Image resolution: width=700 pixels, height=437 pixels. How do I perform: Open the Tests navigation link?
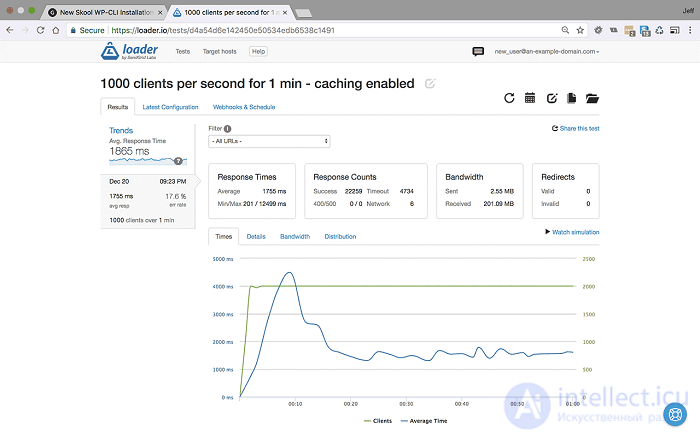coord(183,51)
